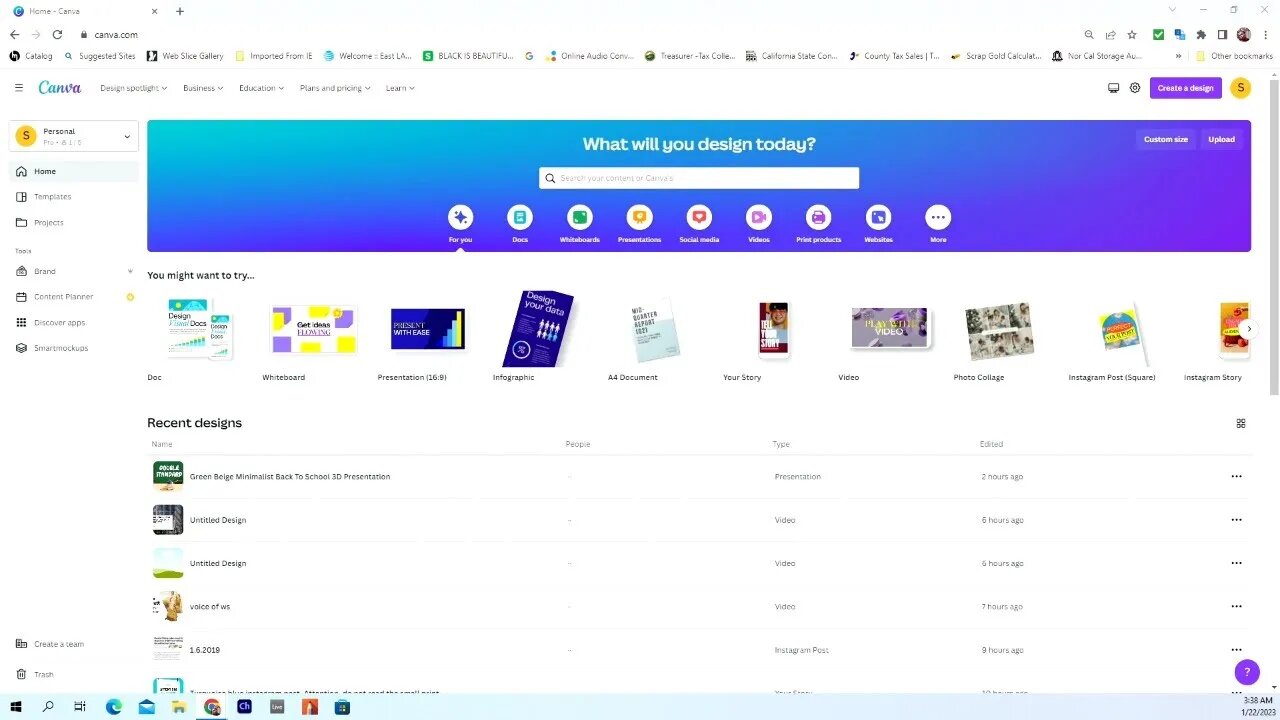Click the Upload button
The image size is (1280, 720).
click(1221, 139)
